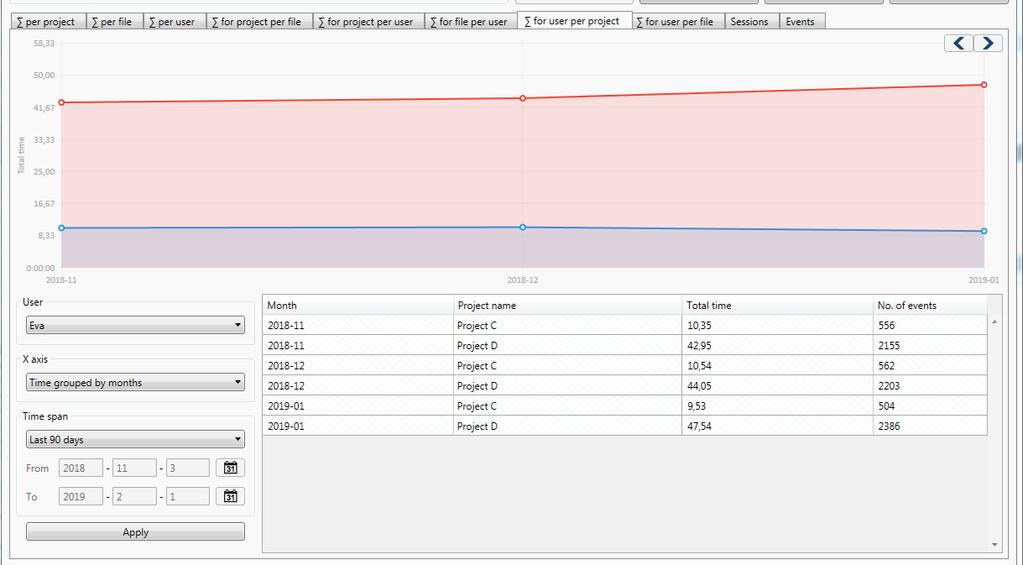Click the From year field 2018
Screen dimensions: 1023x565
click(x=81, y=468)
